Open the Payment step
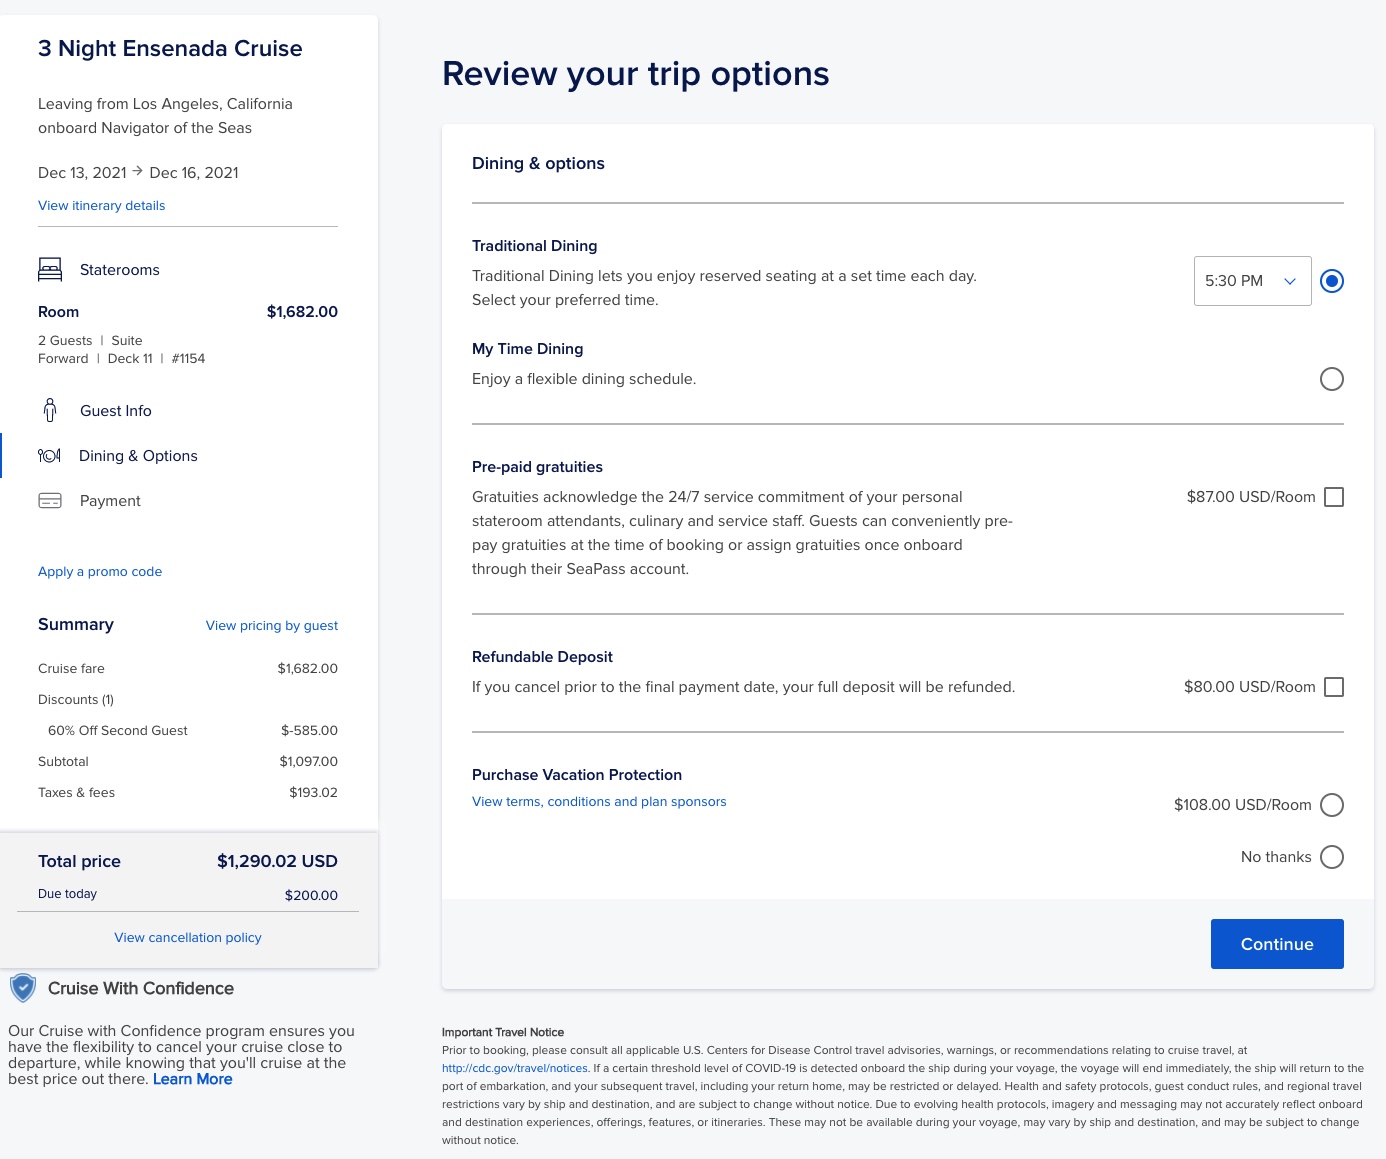1386x1159 pixels. tap(110, 501)
